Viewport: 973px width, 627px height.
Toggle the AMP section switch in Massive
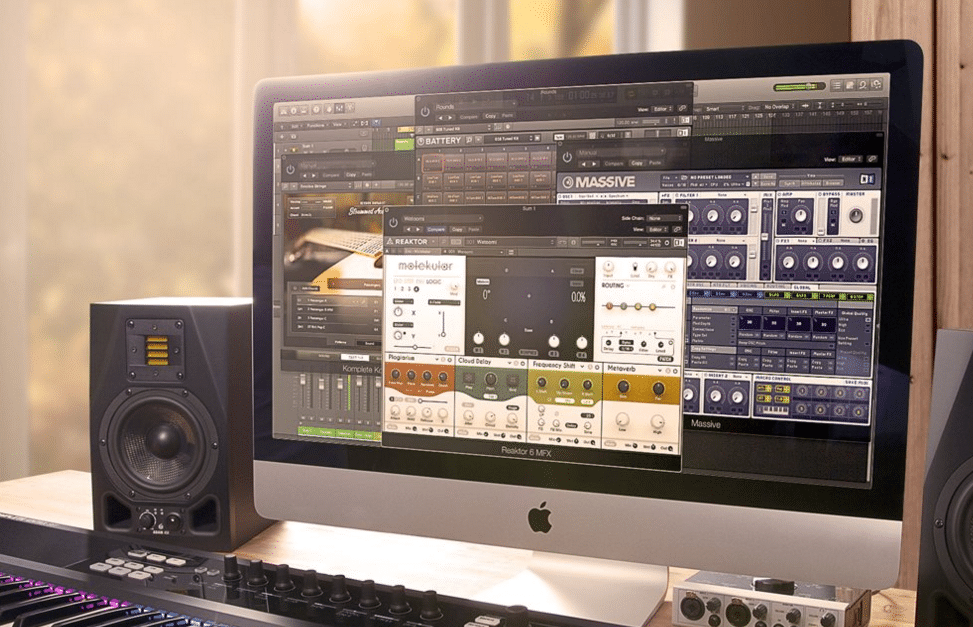tap(778, 194)
